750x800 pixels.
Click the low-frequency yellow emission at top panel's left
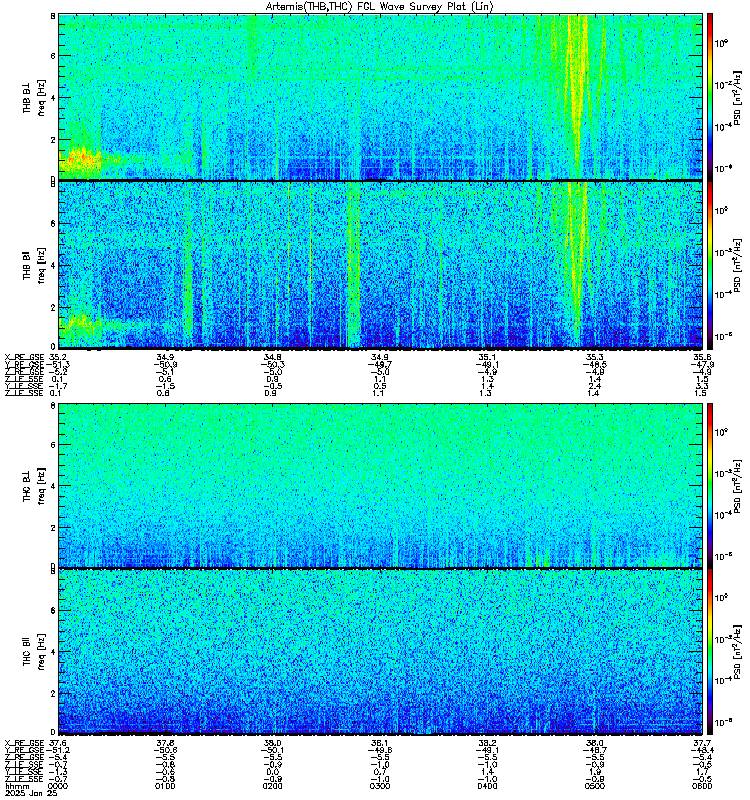tap(80, 158)
